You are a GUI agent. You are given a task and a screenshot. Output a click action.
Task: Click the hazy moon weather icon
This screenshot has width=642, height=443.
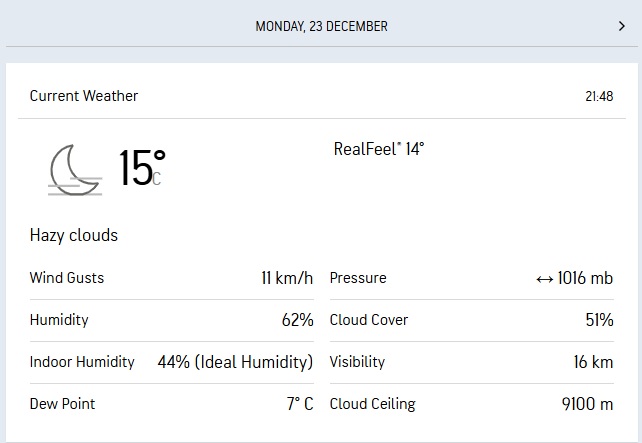click(75, 170)
